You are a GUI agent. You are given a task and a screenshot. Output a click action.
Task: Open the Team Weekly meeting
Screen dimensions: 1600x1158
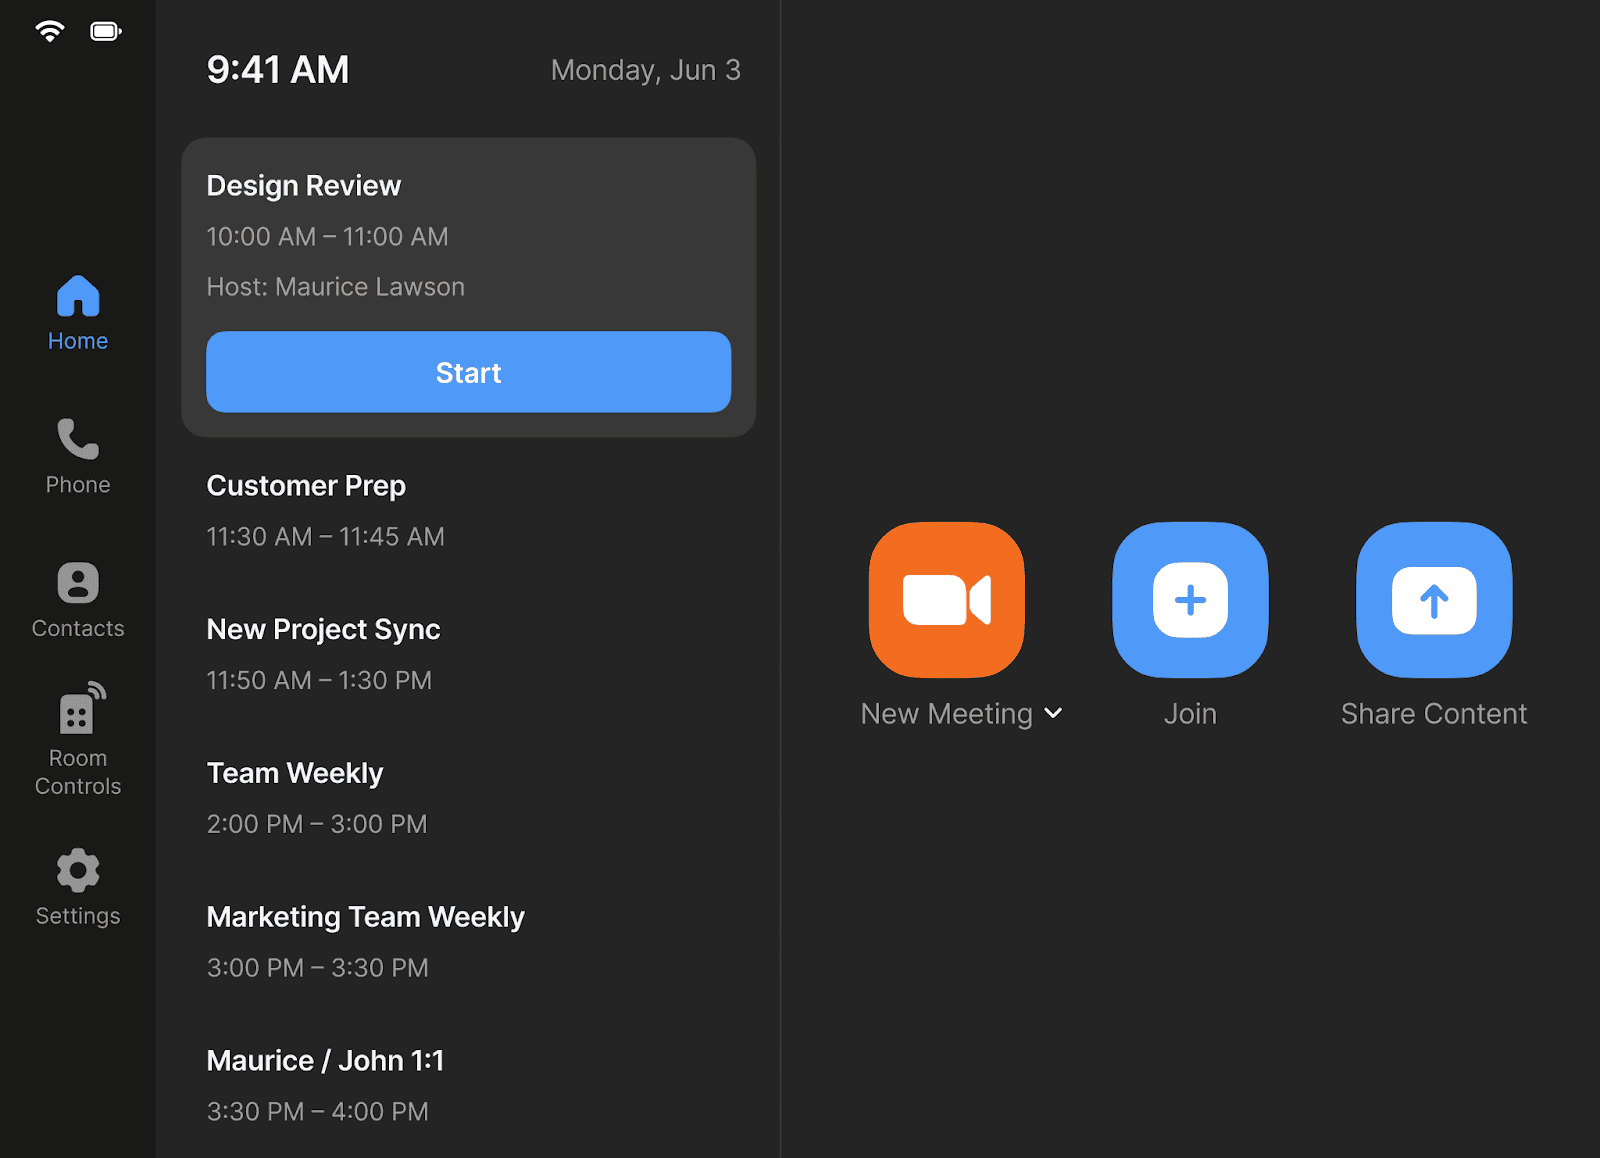pos(295,774)
